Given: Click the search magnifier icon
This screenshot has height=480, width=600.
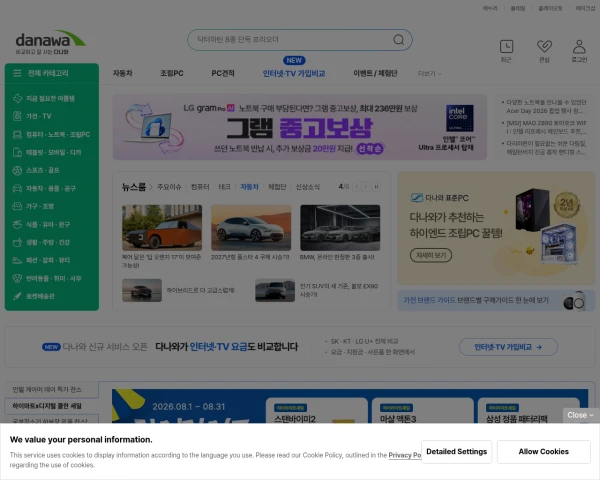Looking at the screenshot, I should [398, 40].
